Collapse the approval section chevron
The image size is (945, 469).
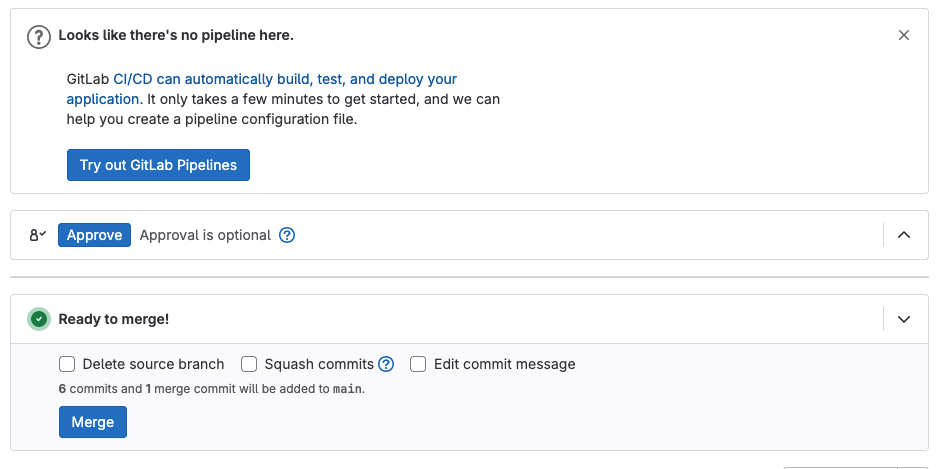coord(903,235)
